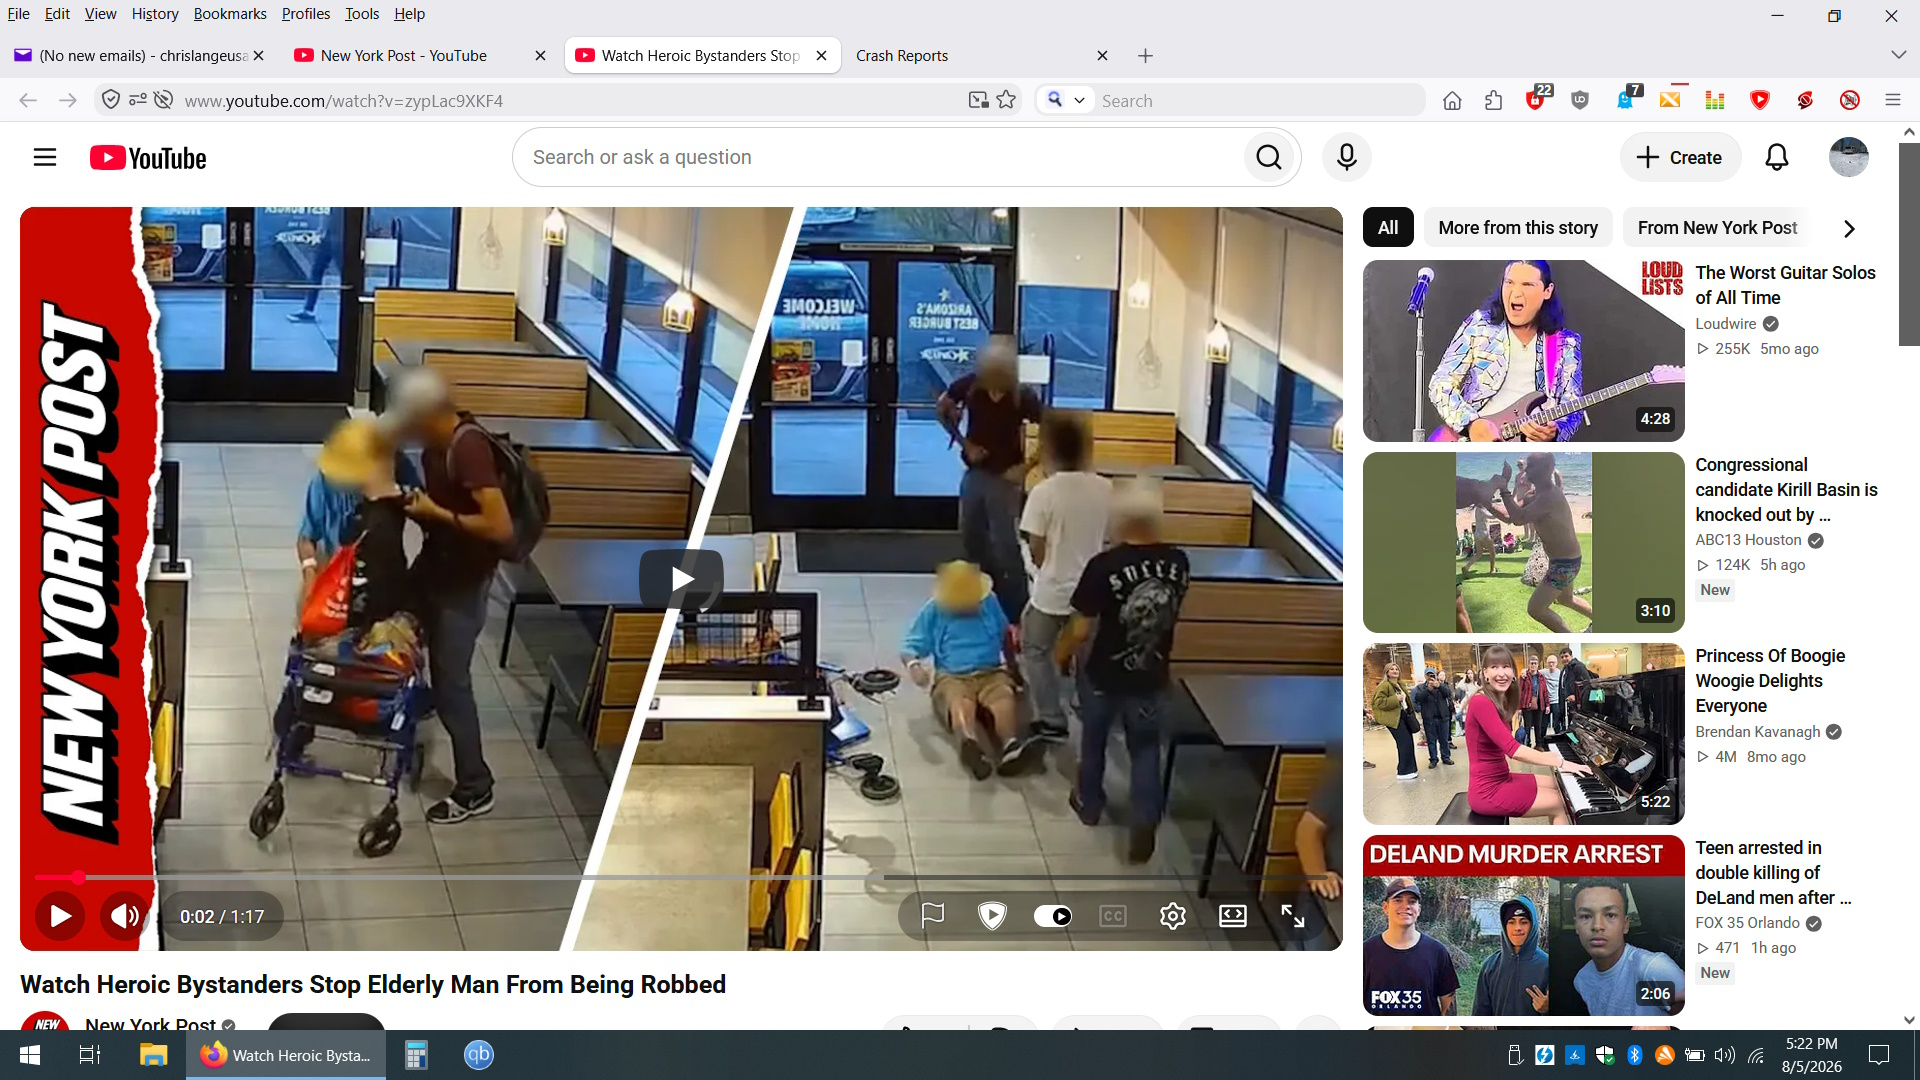
Task: Open the YouTube guide hamburger menu
Action: pos(45,158)
